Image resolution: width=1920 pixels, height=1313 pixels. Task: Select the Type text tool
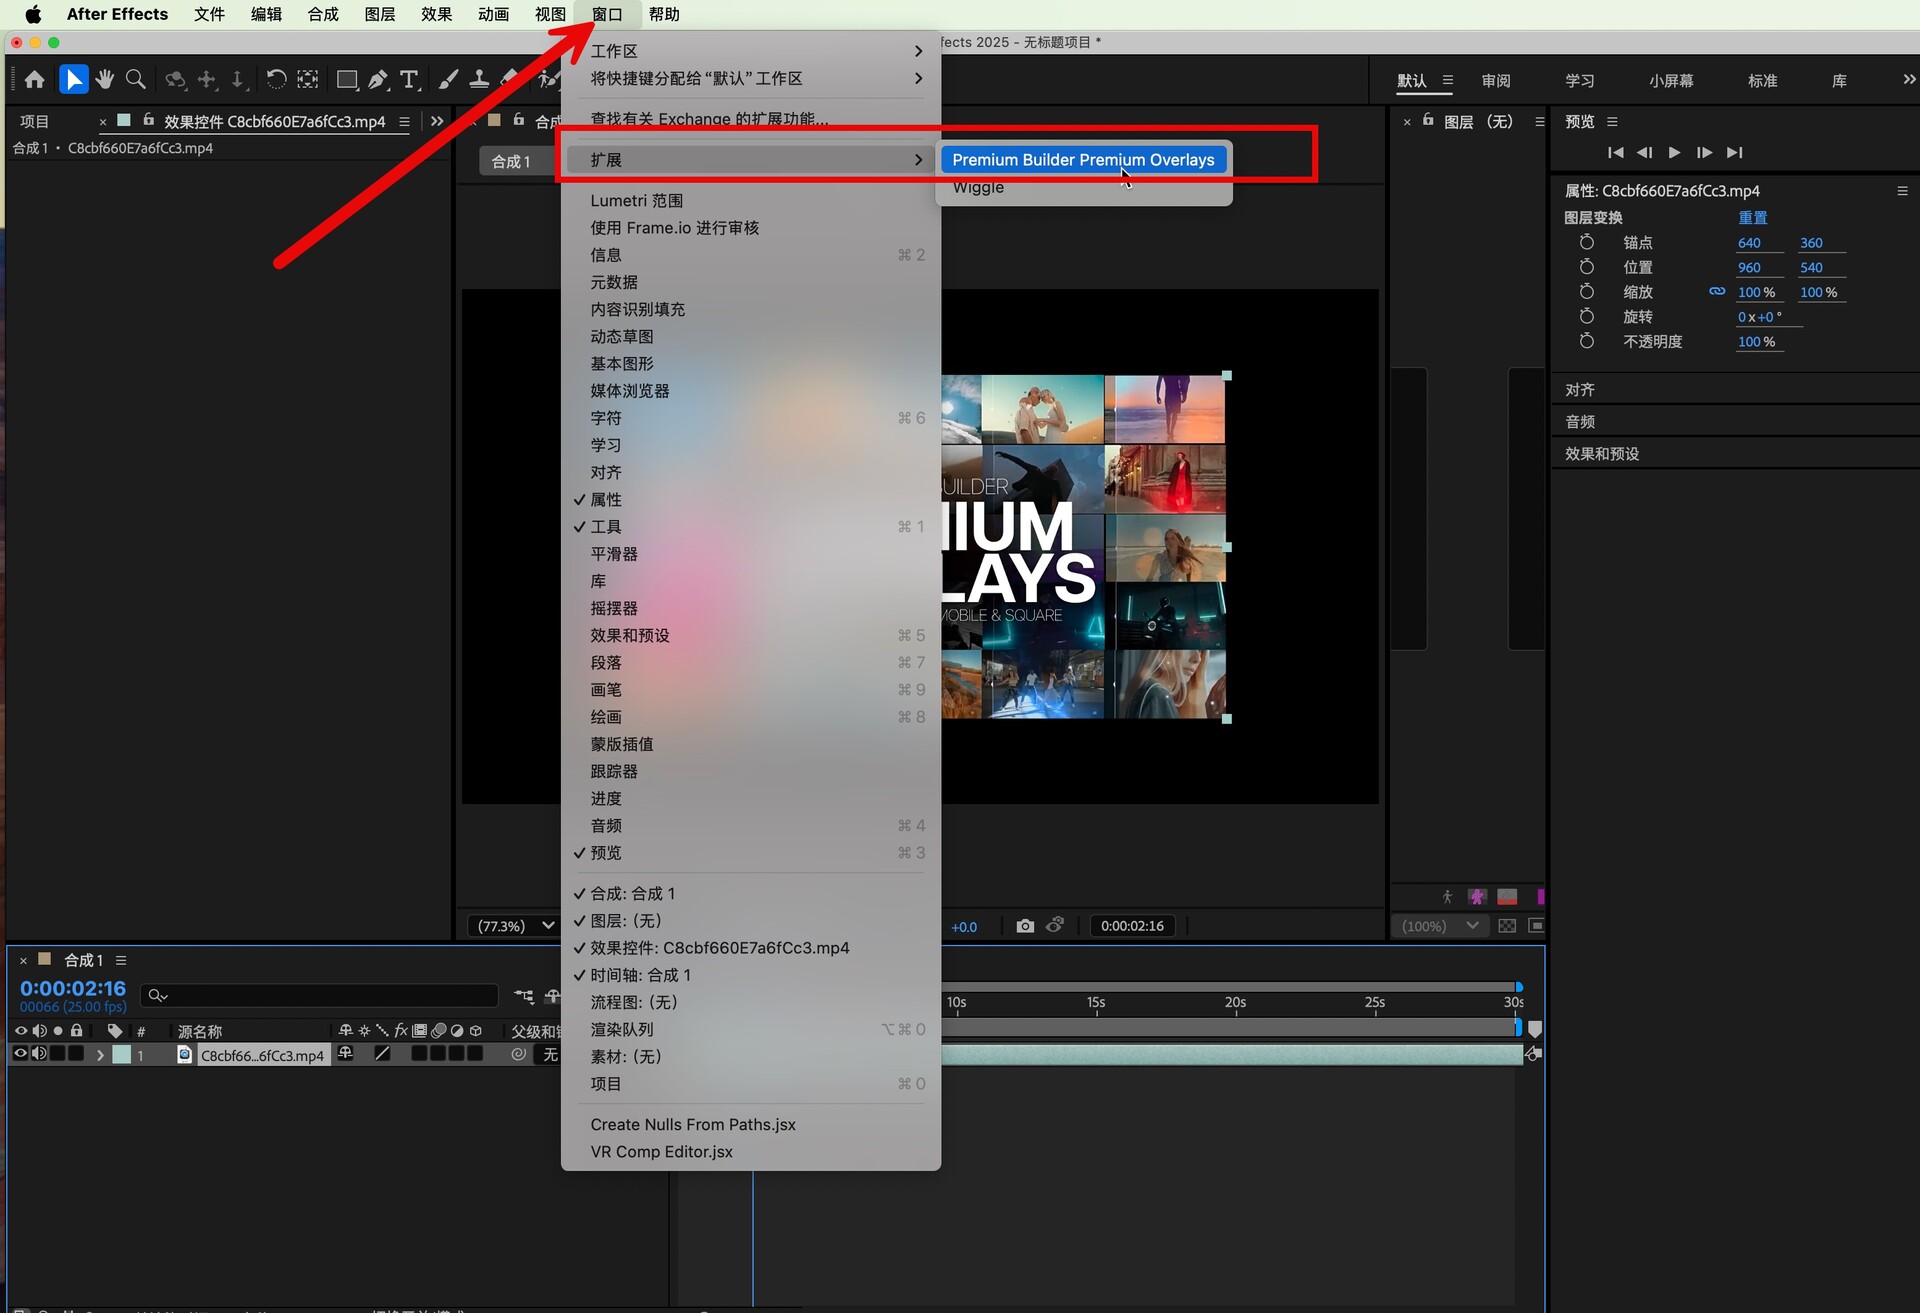[x=409, y=80]
